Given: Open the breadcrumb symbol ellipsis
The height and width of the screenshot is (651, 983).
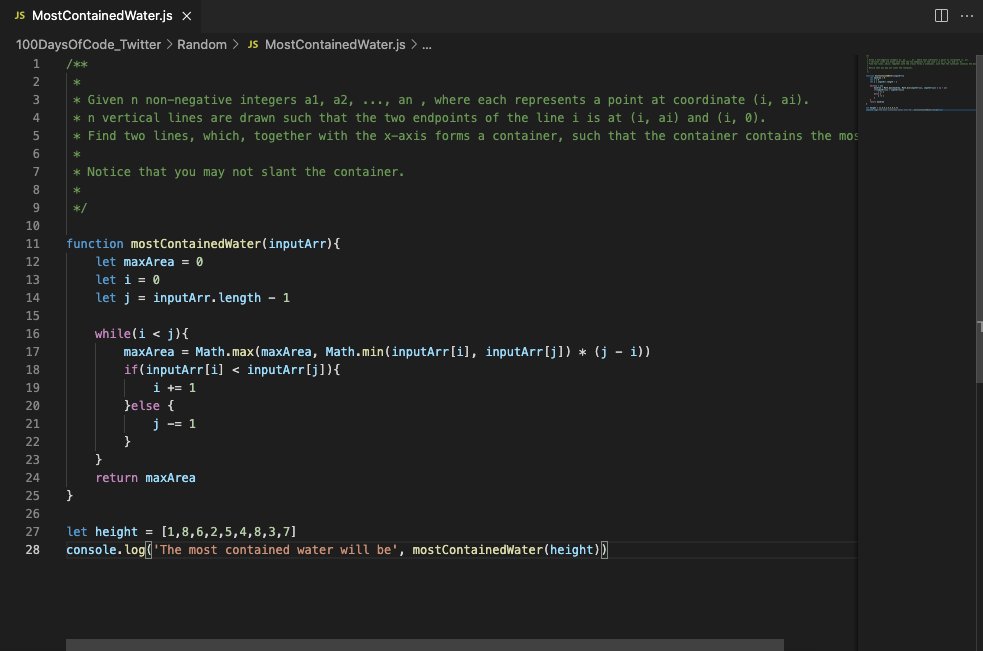Looking at the screenshot, I should point(426,45).
